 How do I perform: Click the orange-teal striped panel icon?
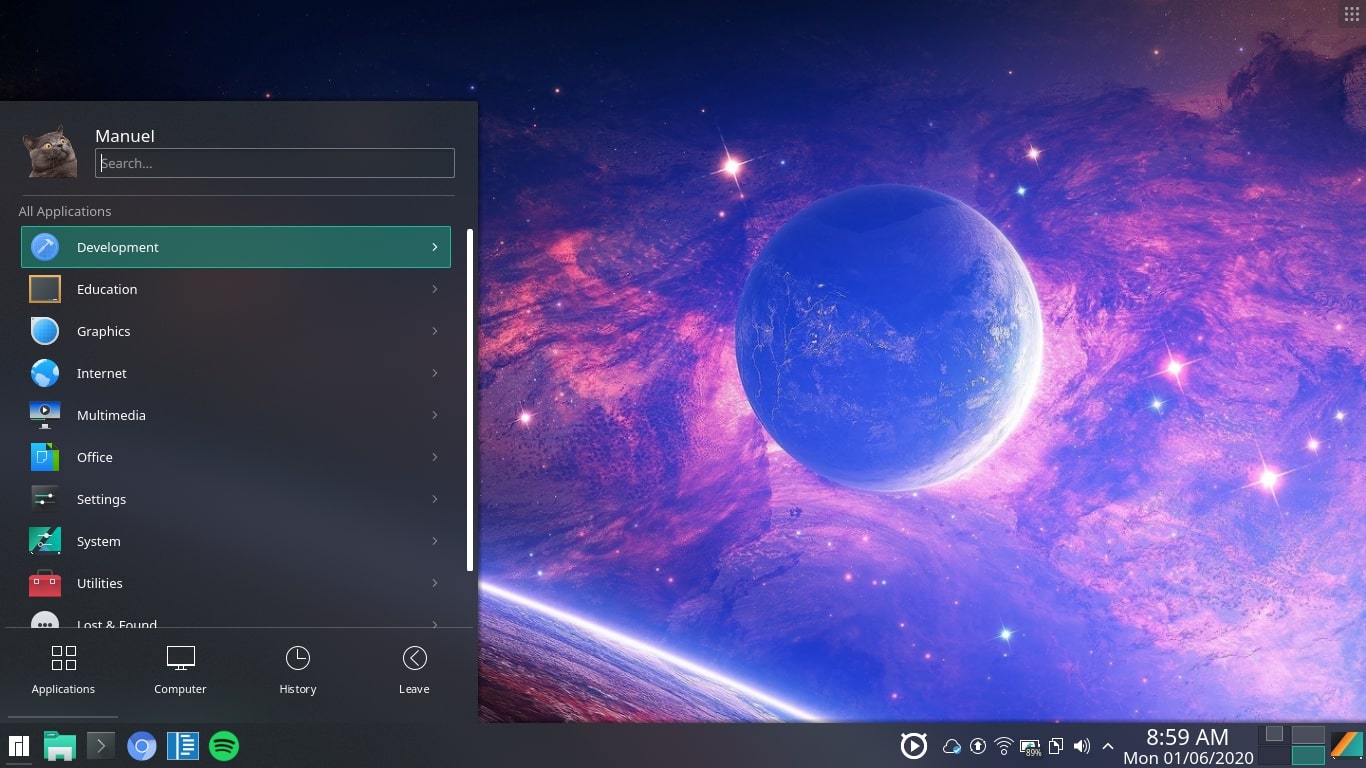pyautogui.click(x=1348, y=746)
